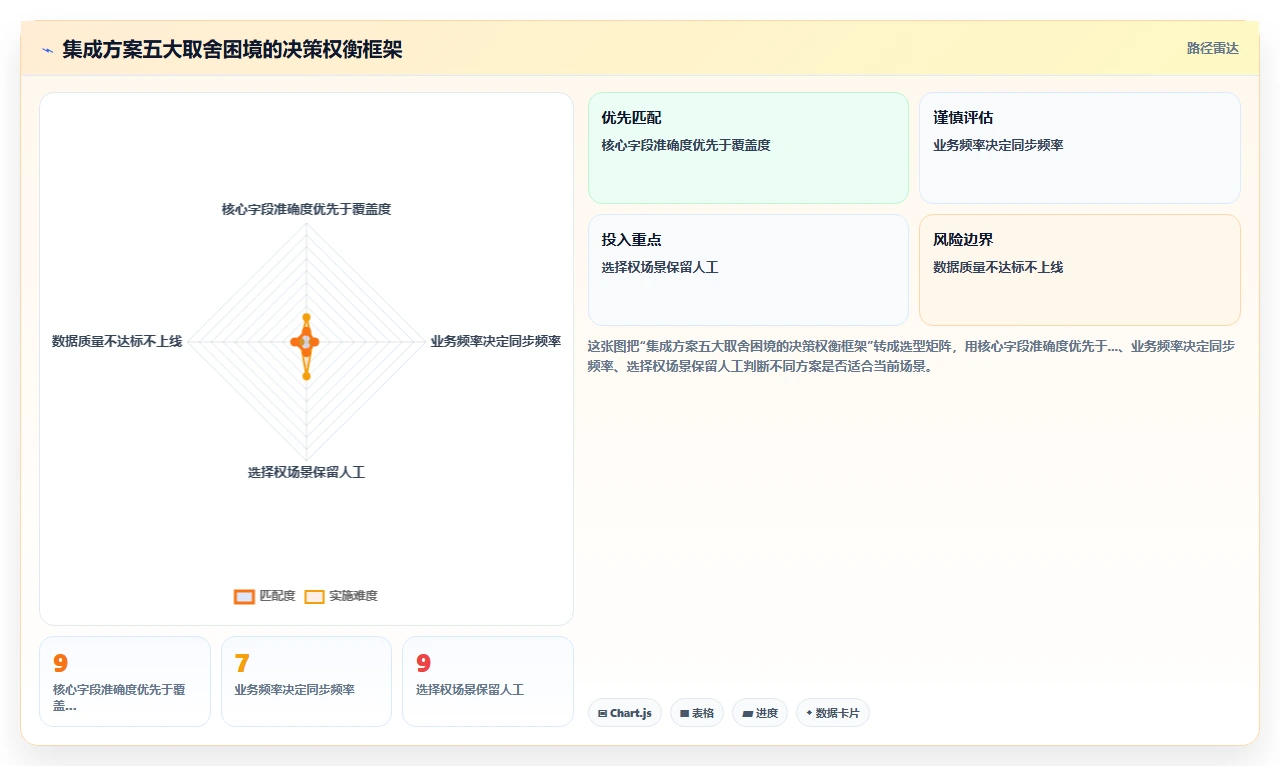The height and width of the screenshot is (766, 1280).
Task: Open the 投入重点 card
Action: [748, 270]
